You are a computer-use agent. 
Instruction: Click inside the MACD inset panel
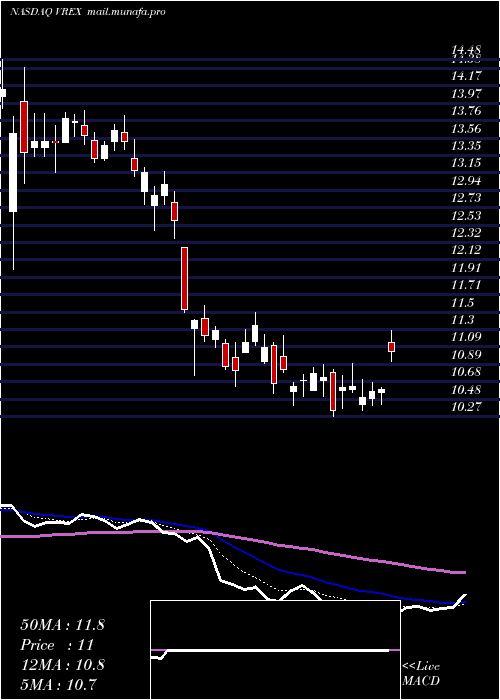(275, 650)
